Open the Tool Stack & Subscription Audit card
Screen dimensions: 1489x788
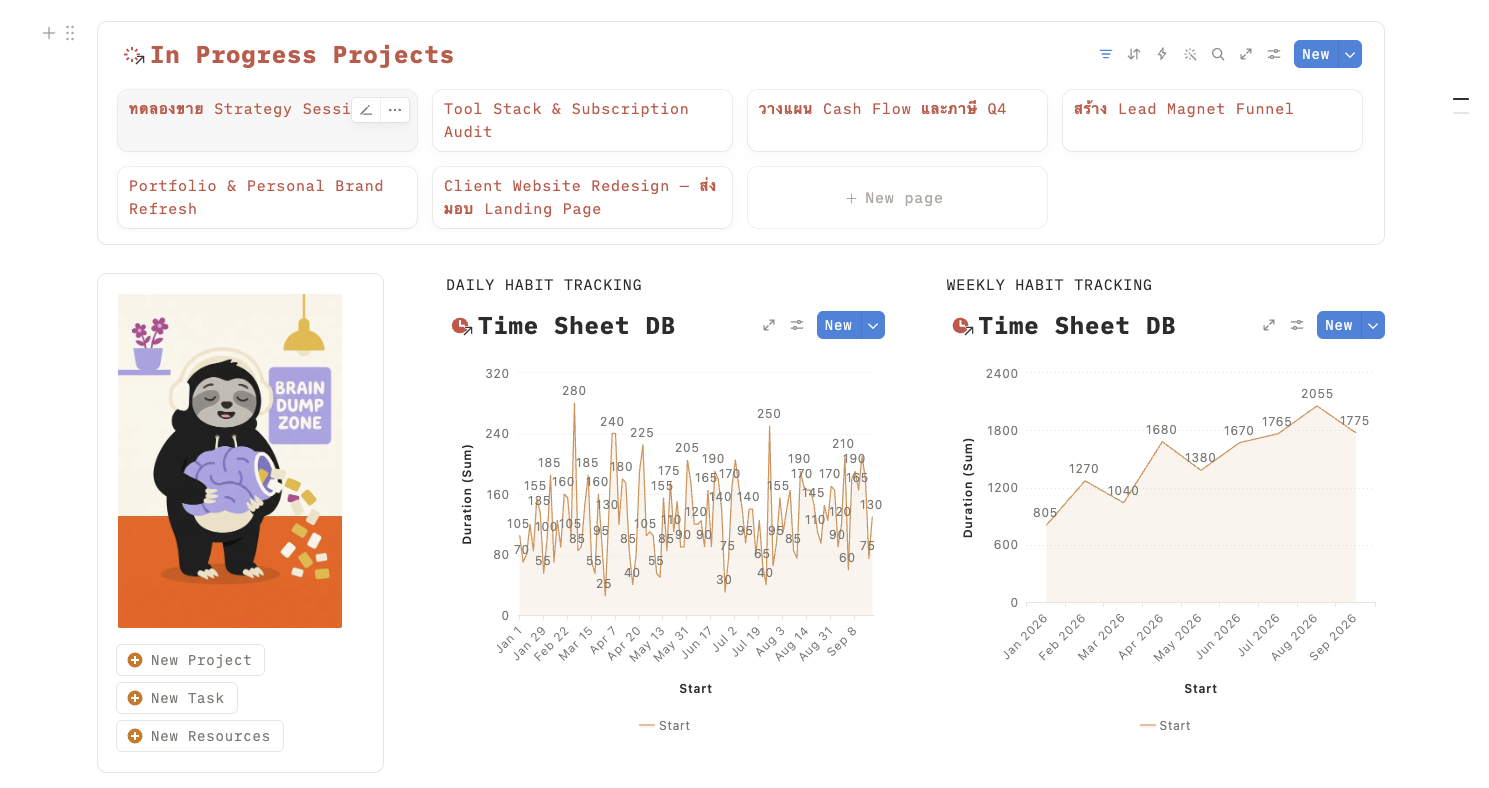(x=582, y=121)
